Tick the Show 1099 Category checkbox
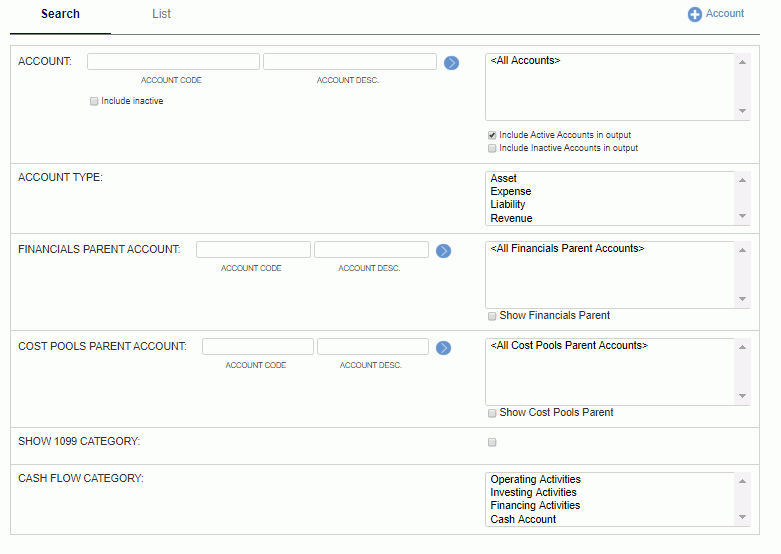The height and width of the screenshot is (554, 781). pos(492,442)
